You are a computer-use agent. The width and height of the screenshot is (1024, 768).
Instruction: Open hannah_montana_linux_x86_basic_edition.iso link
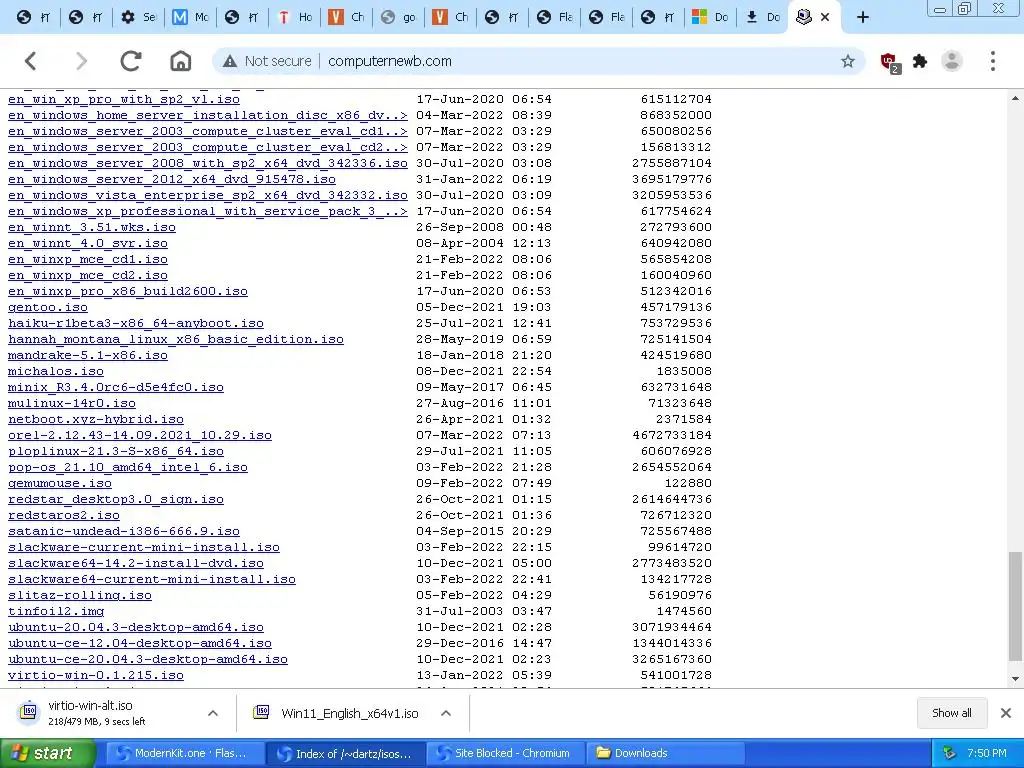176,339
